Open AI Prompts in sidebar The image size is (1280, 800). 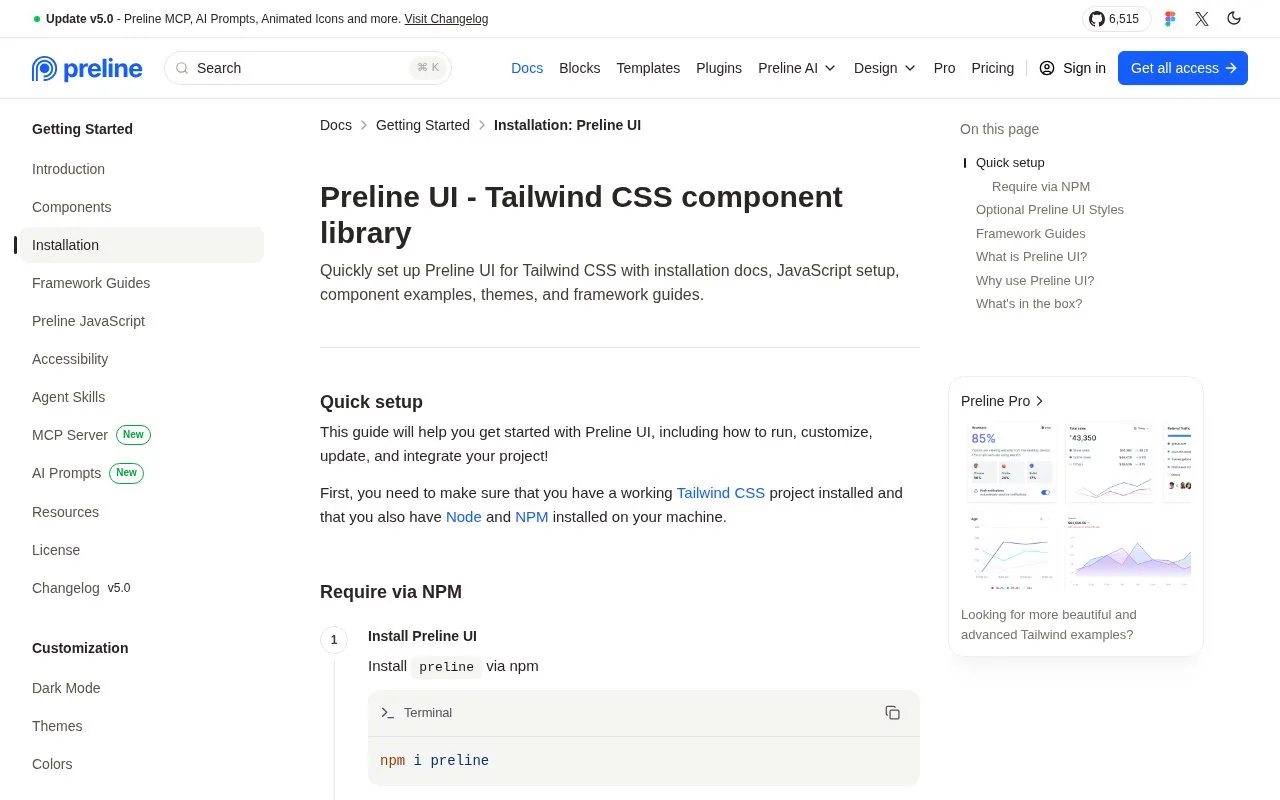pyautogui.click(x=142, y=473)
